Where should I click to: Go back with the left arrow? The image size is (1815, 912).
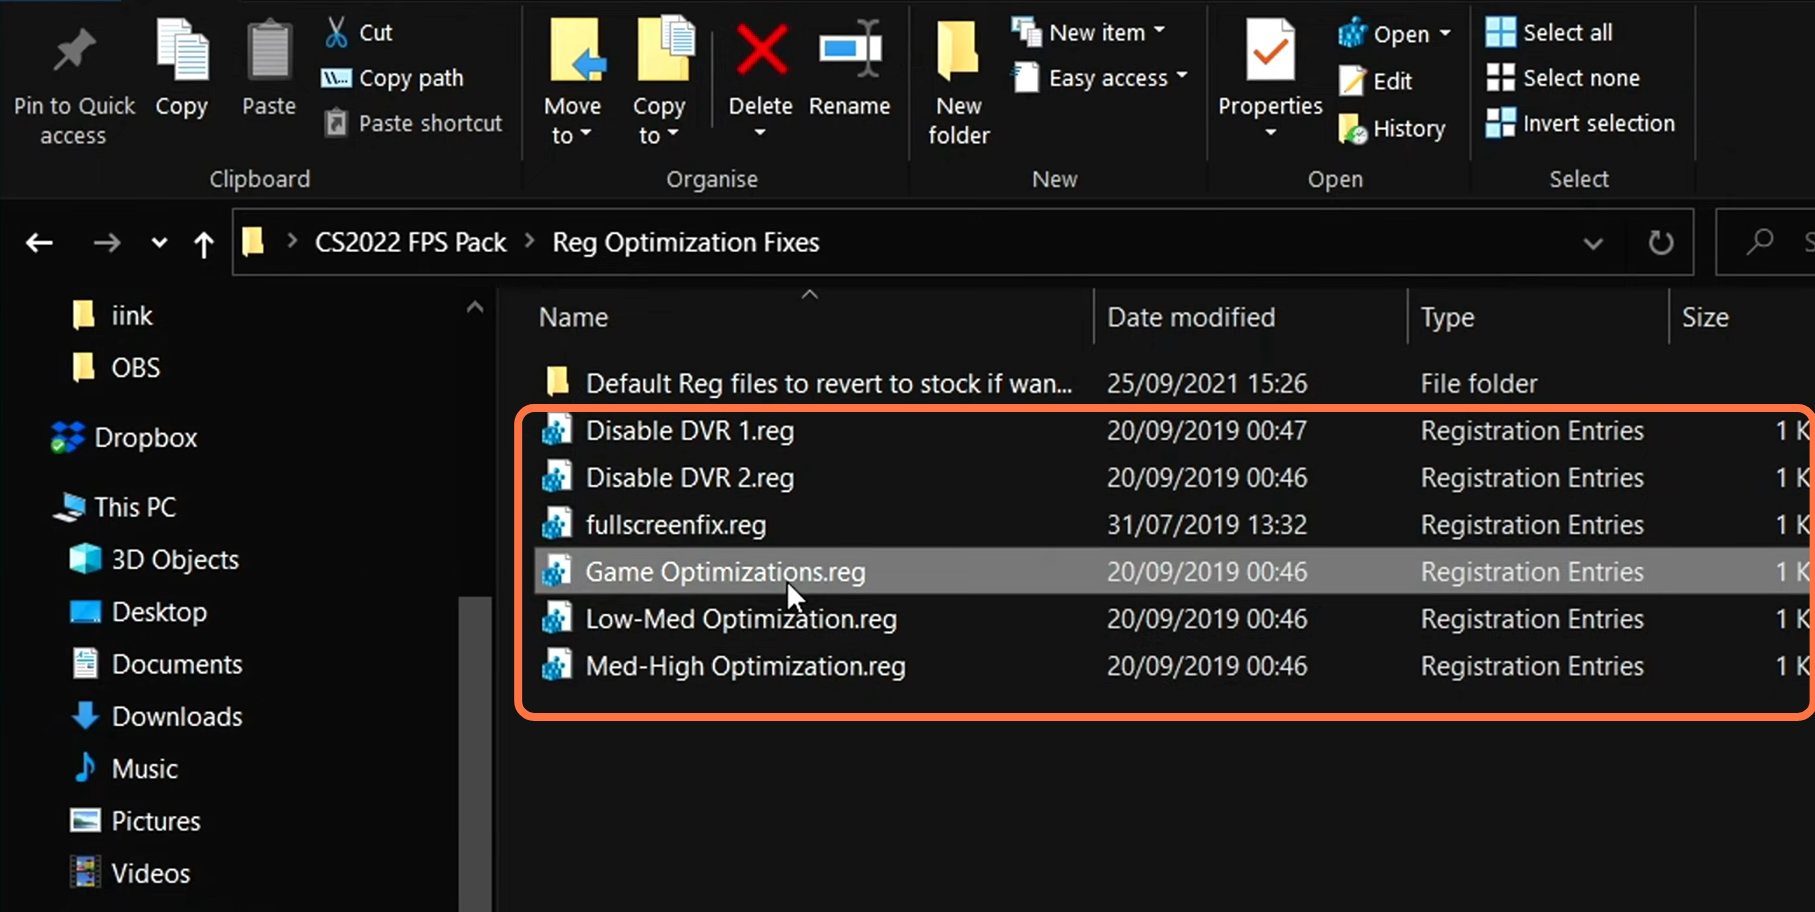coord(39,242)
